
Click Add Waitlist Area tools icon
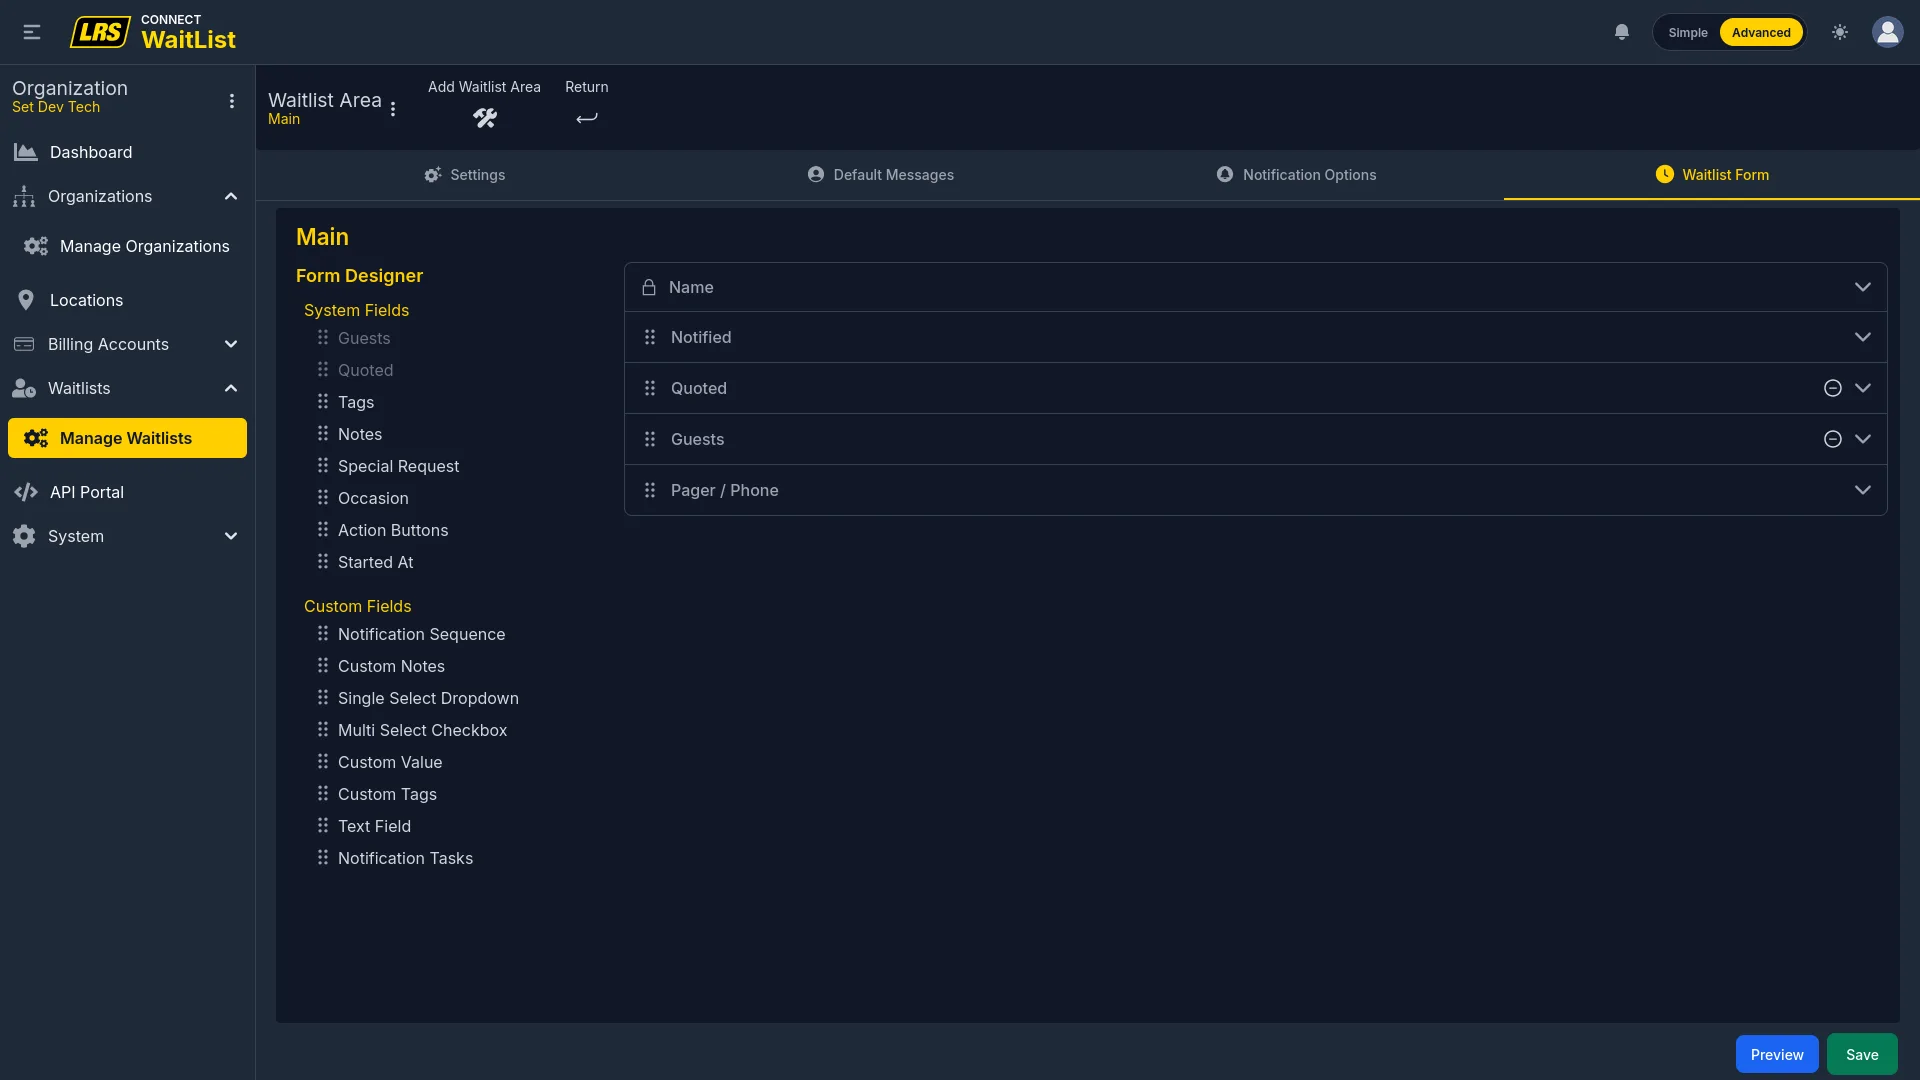coord(485,118)
